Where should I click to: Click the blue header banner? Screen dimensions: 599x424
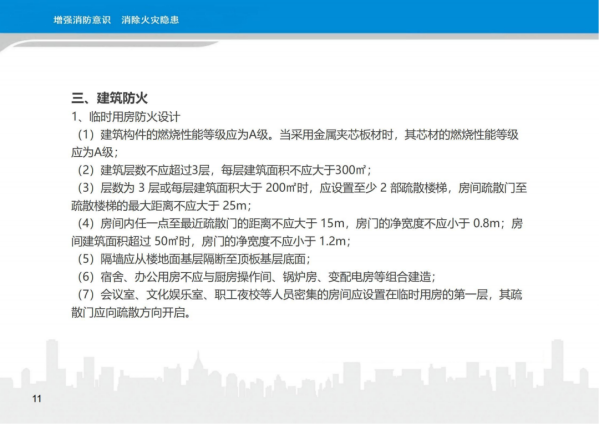coord(300,16)
